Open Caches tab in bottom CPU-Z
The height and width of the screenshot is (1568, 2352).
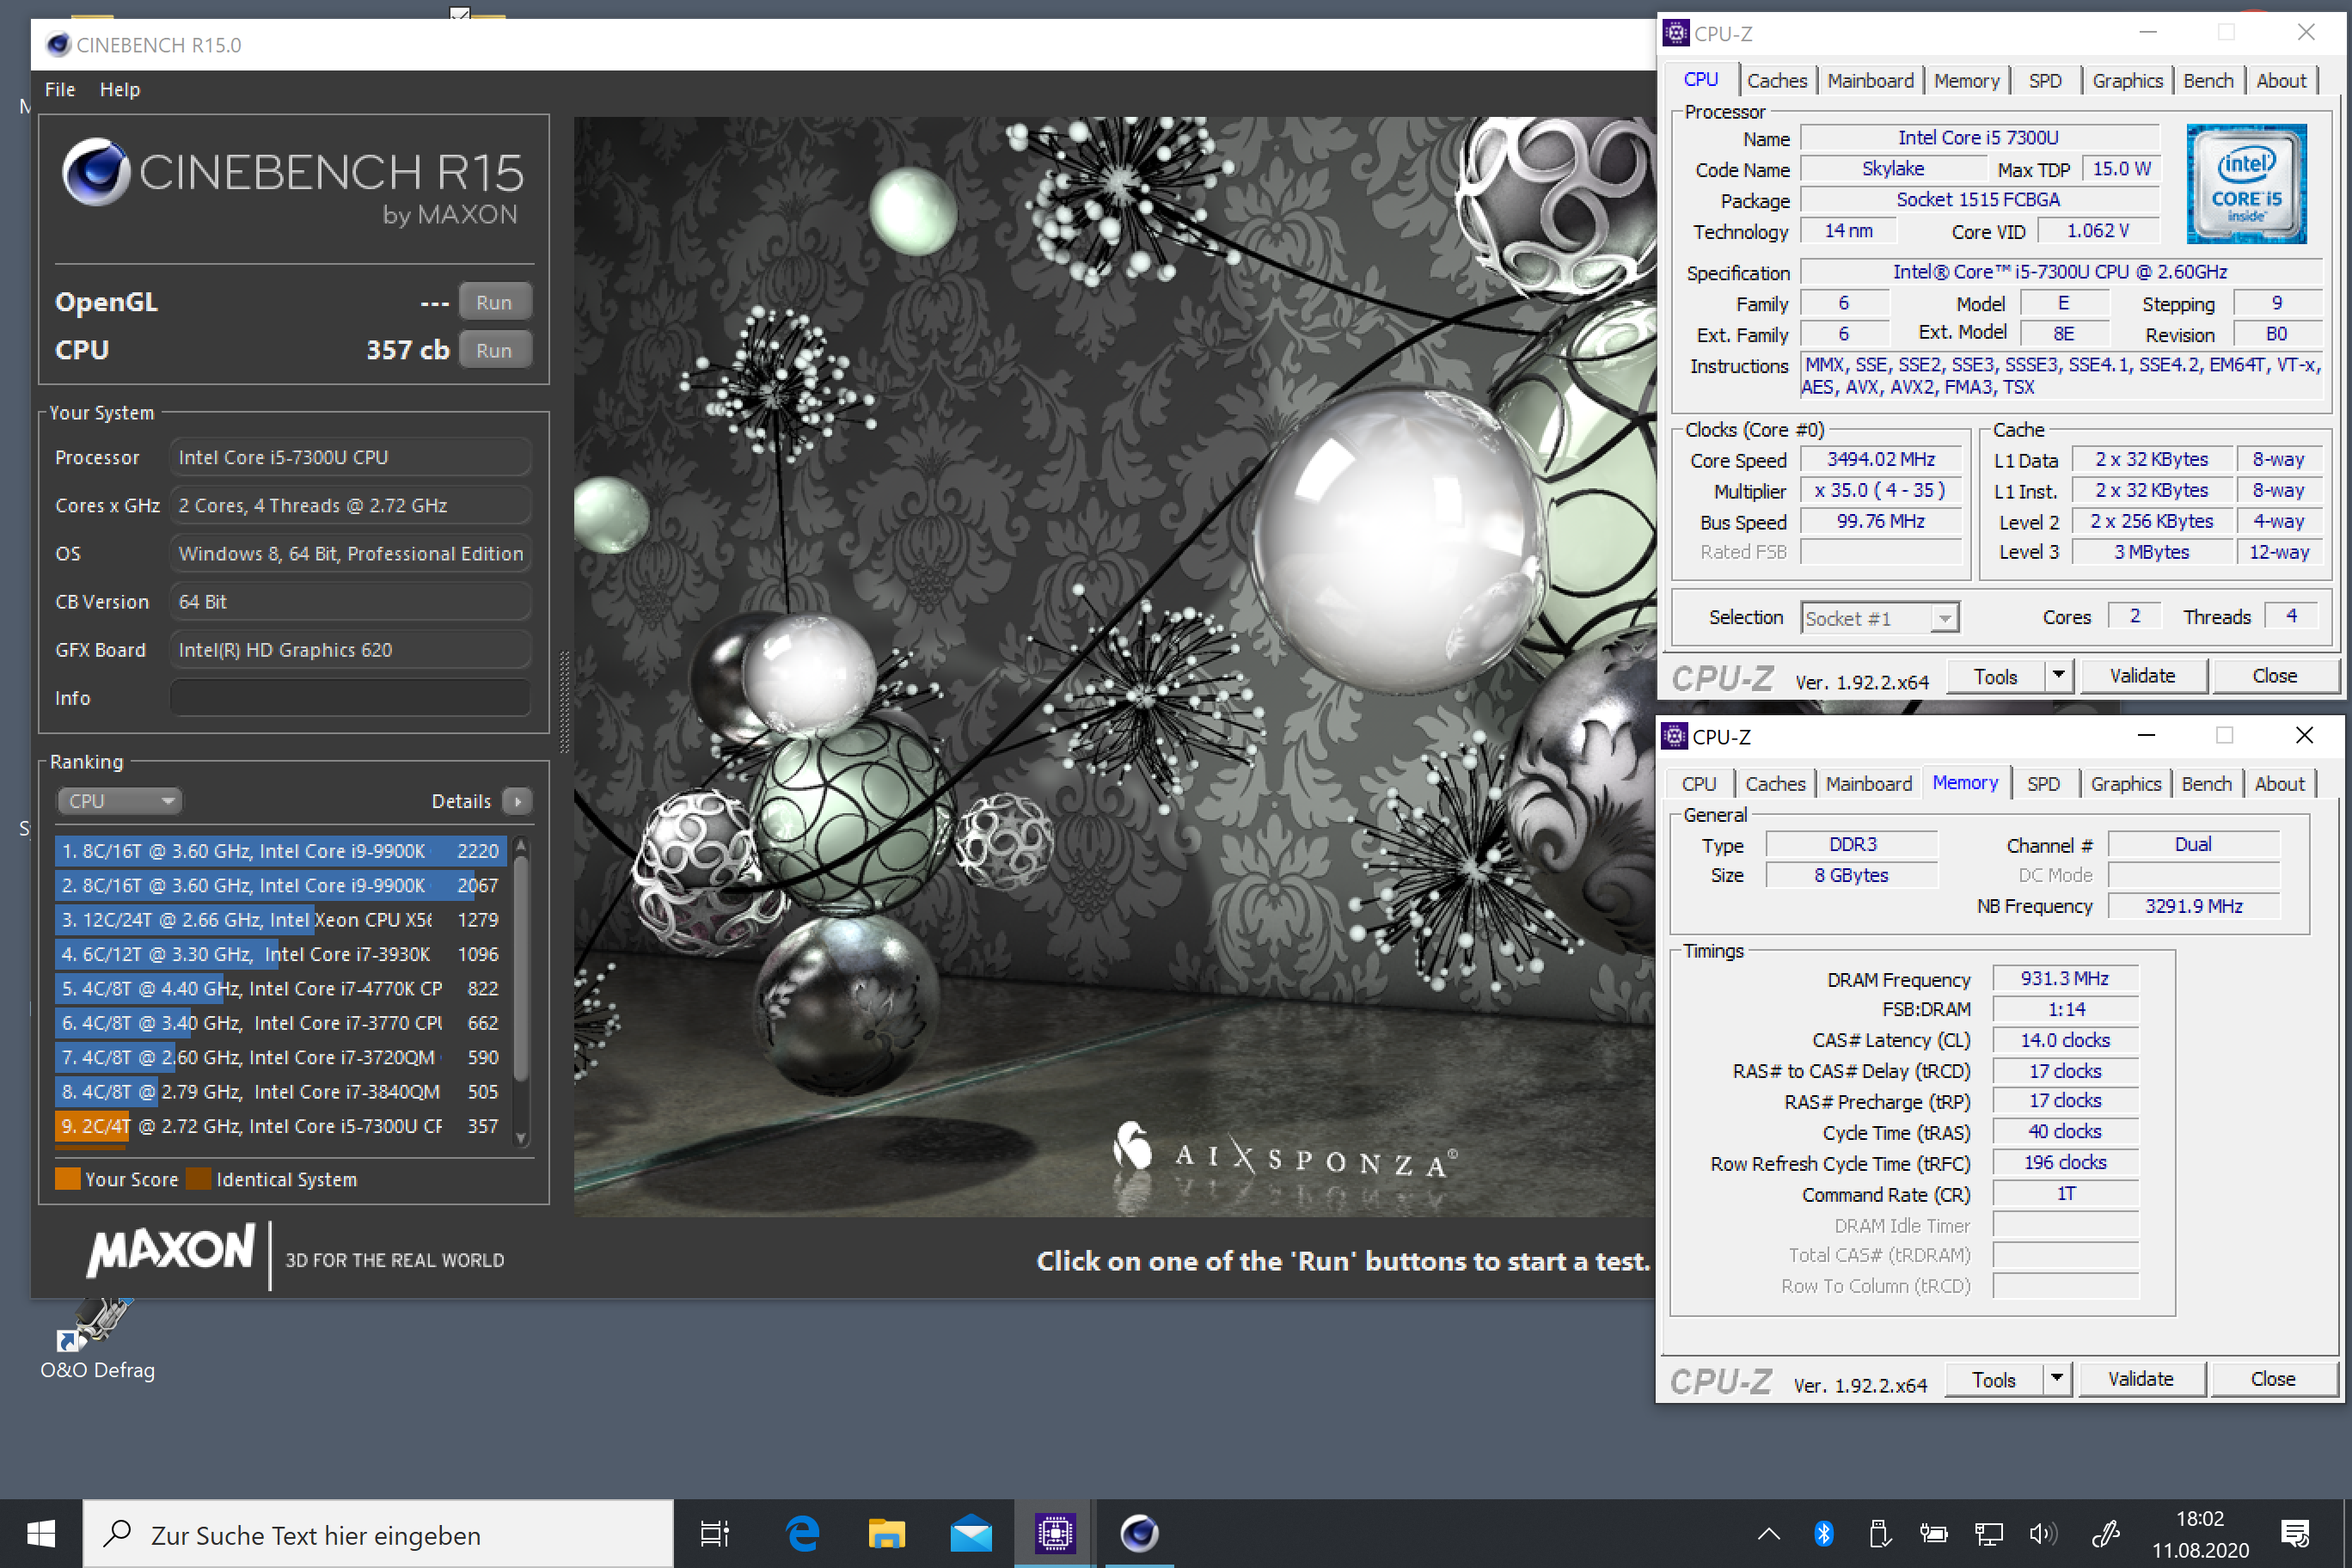coord(1775,784)
